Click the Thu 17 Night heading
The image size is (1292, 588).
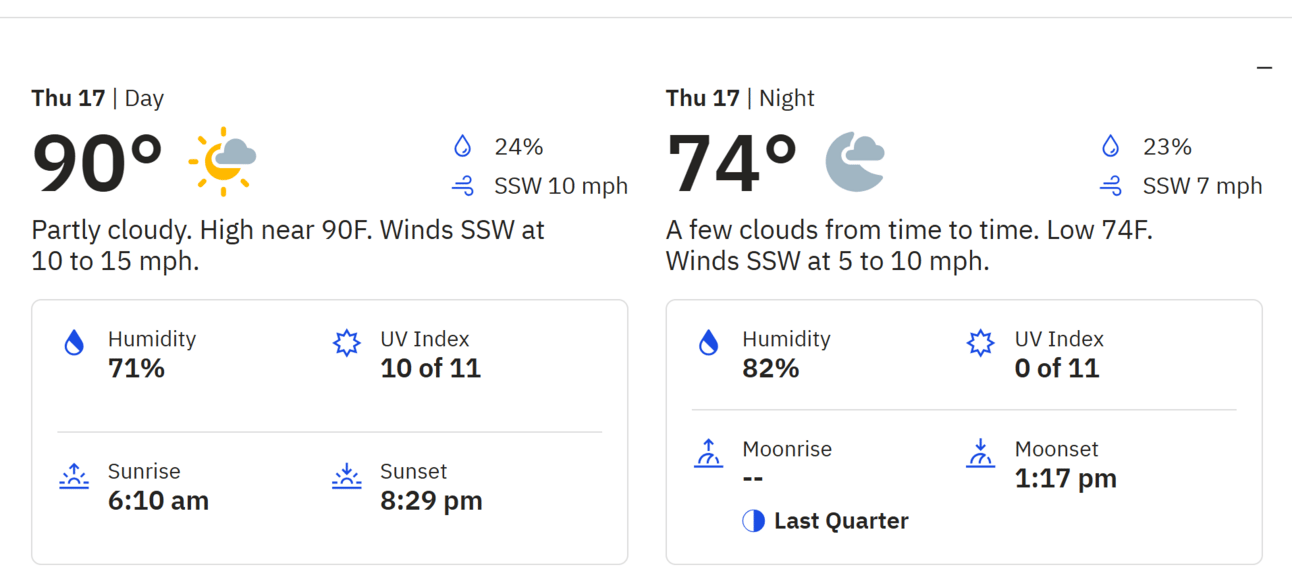click(740, 98)
